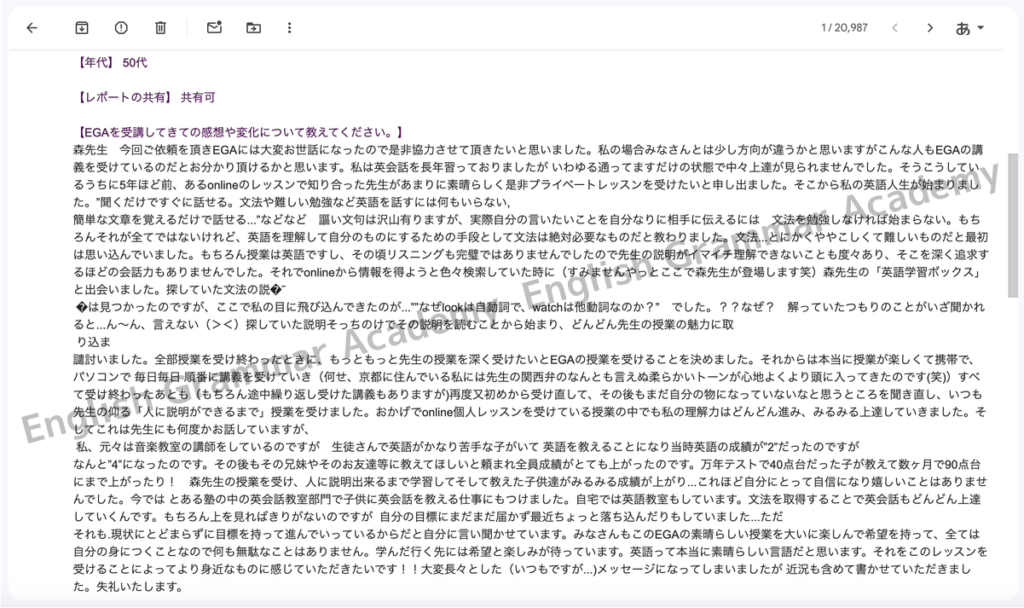The image size is (1024, 608).
Task: Delete this email with trash icon
Action: coord(160,28)
